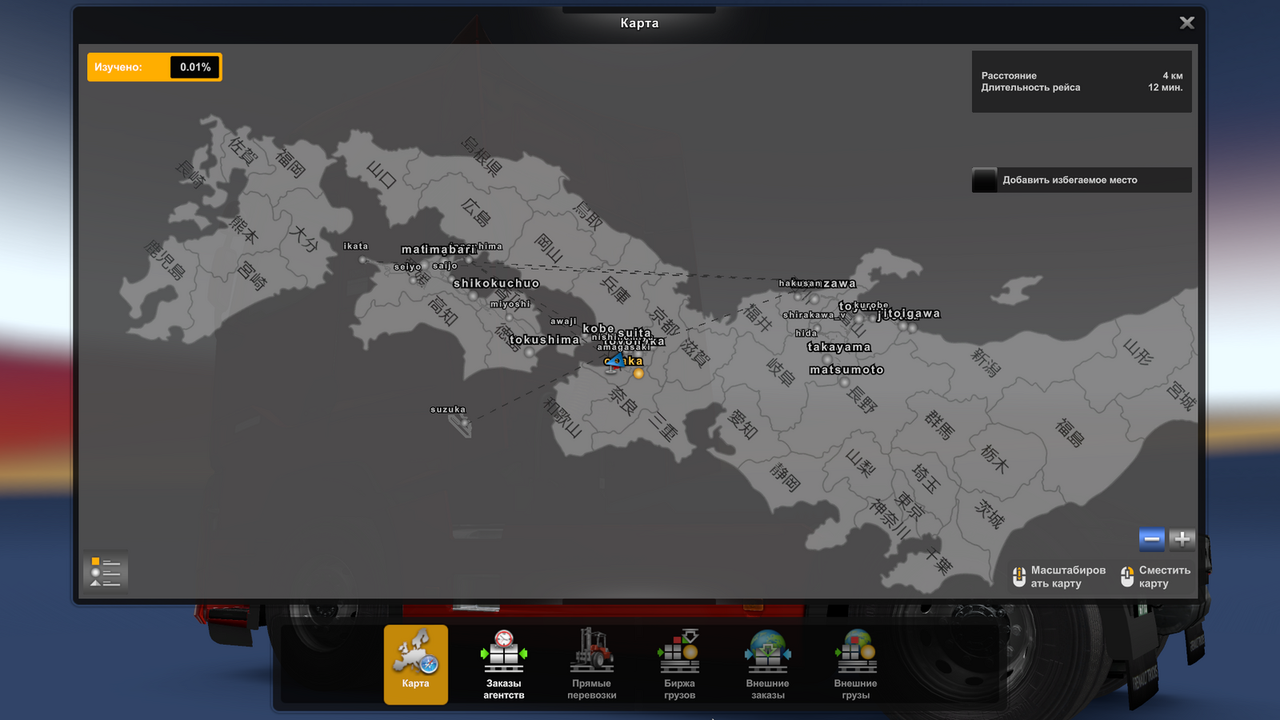Click the Изучено 0.01% progress indicator
1280x720 pixels.
click(x=154, y=67)
